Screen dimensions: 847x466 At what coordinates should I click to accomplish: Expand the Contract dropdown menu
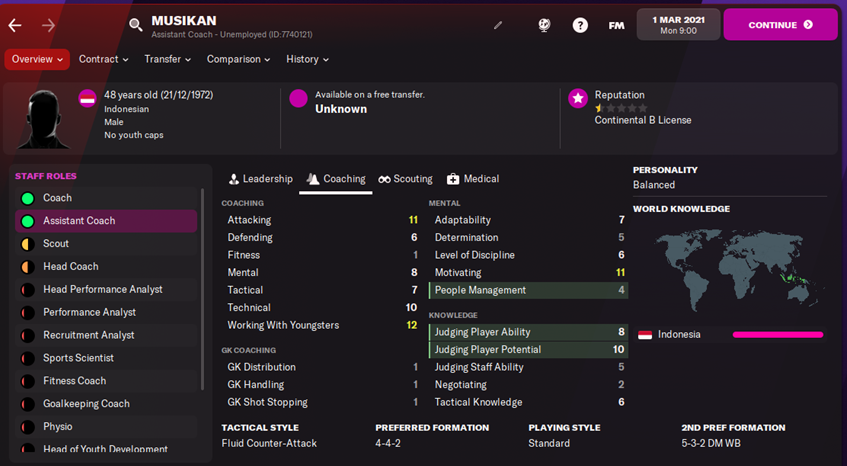[x=104, y=59]
